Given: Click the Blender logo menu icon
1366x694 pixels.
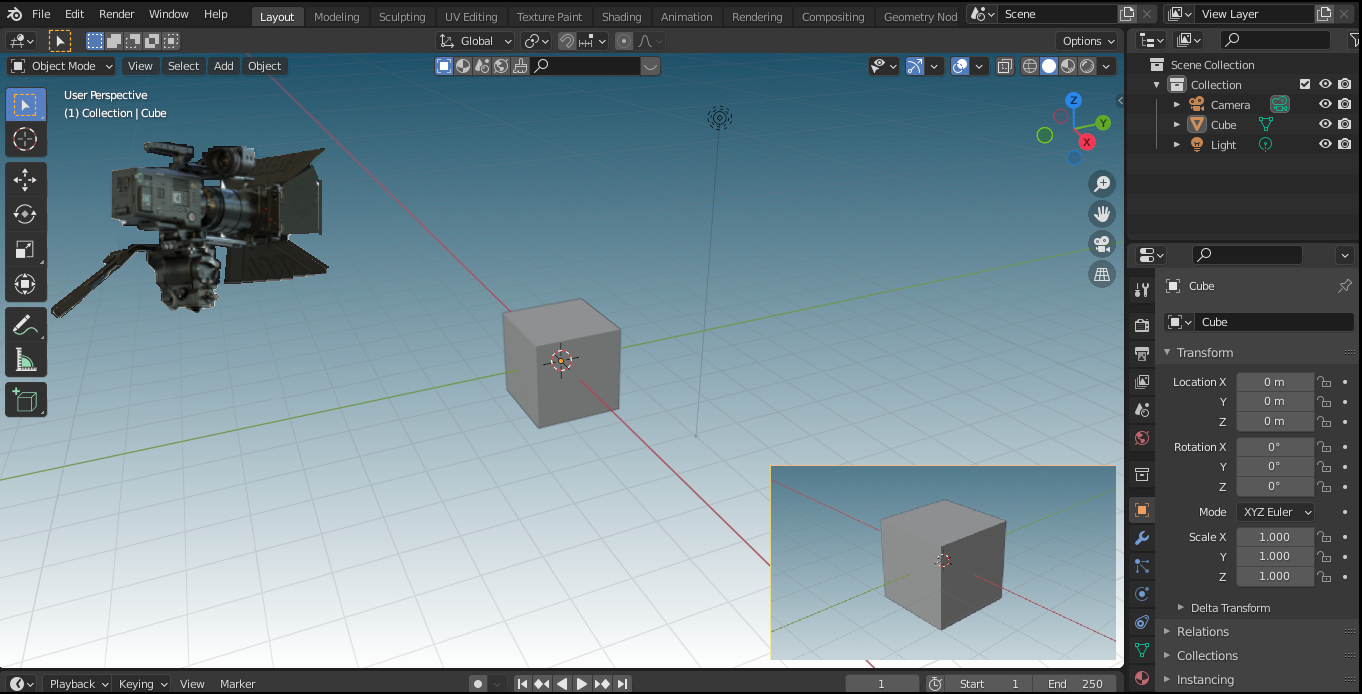Looking at the screenshot, I should click(15, 14).
